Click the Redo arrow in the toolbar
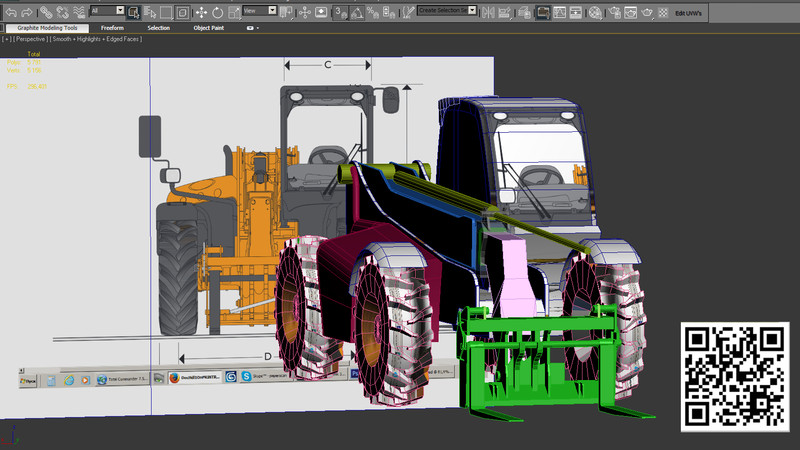Screen dimensions: 800x450 tap(27, 12)
